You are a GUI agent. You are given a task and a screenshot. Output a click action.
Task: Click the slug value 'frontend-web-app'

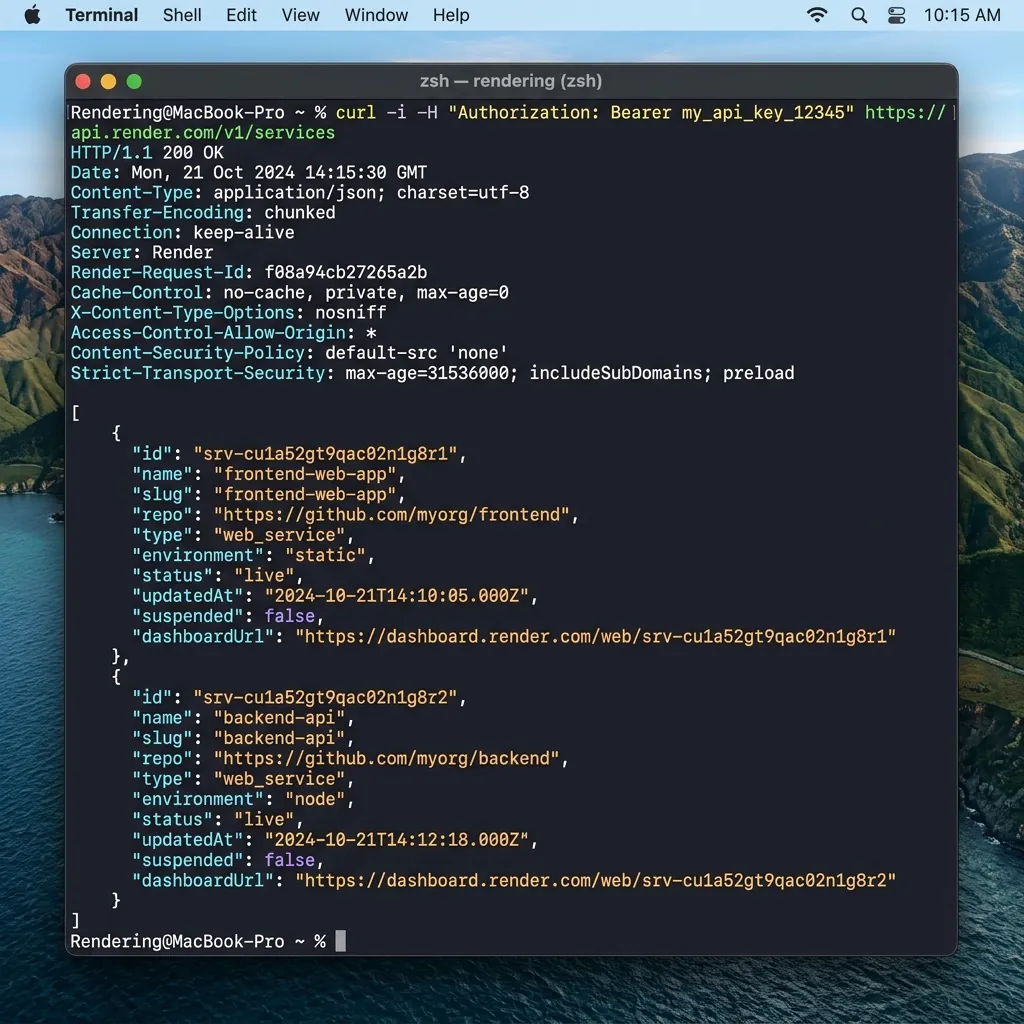tap(306, 494)
